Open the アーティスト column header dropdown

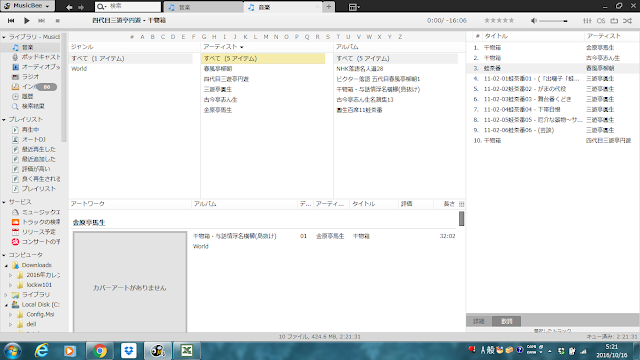coord(242,47)
